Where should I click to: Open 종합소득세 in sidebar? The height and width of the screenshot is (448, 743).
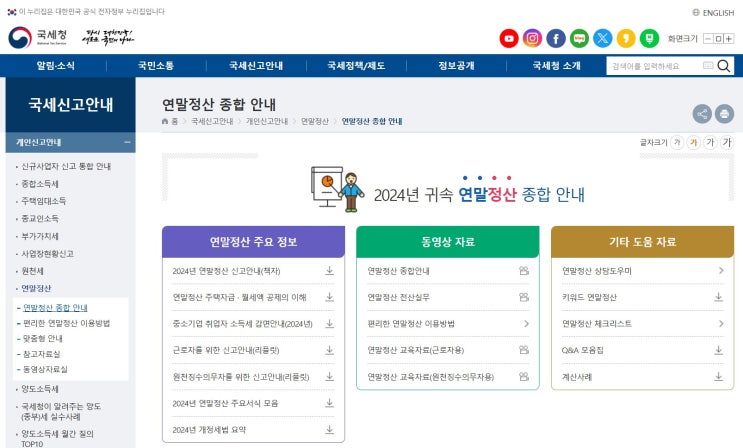pos(40,184)
